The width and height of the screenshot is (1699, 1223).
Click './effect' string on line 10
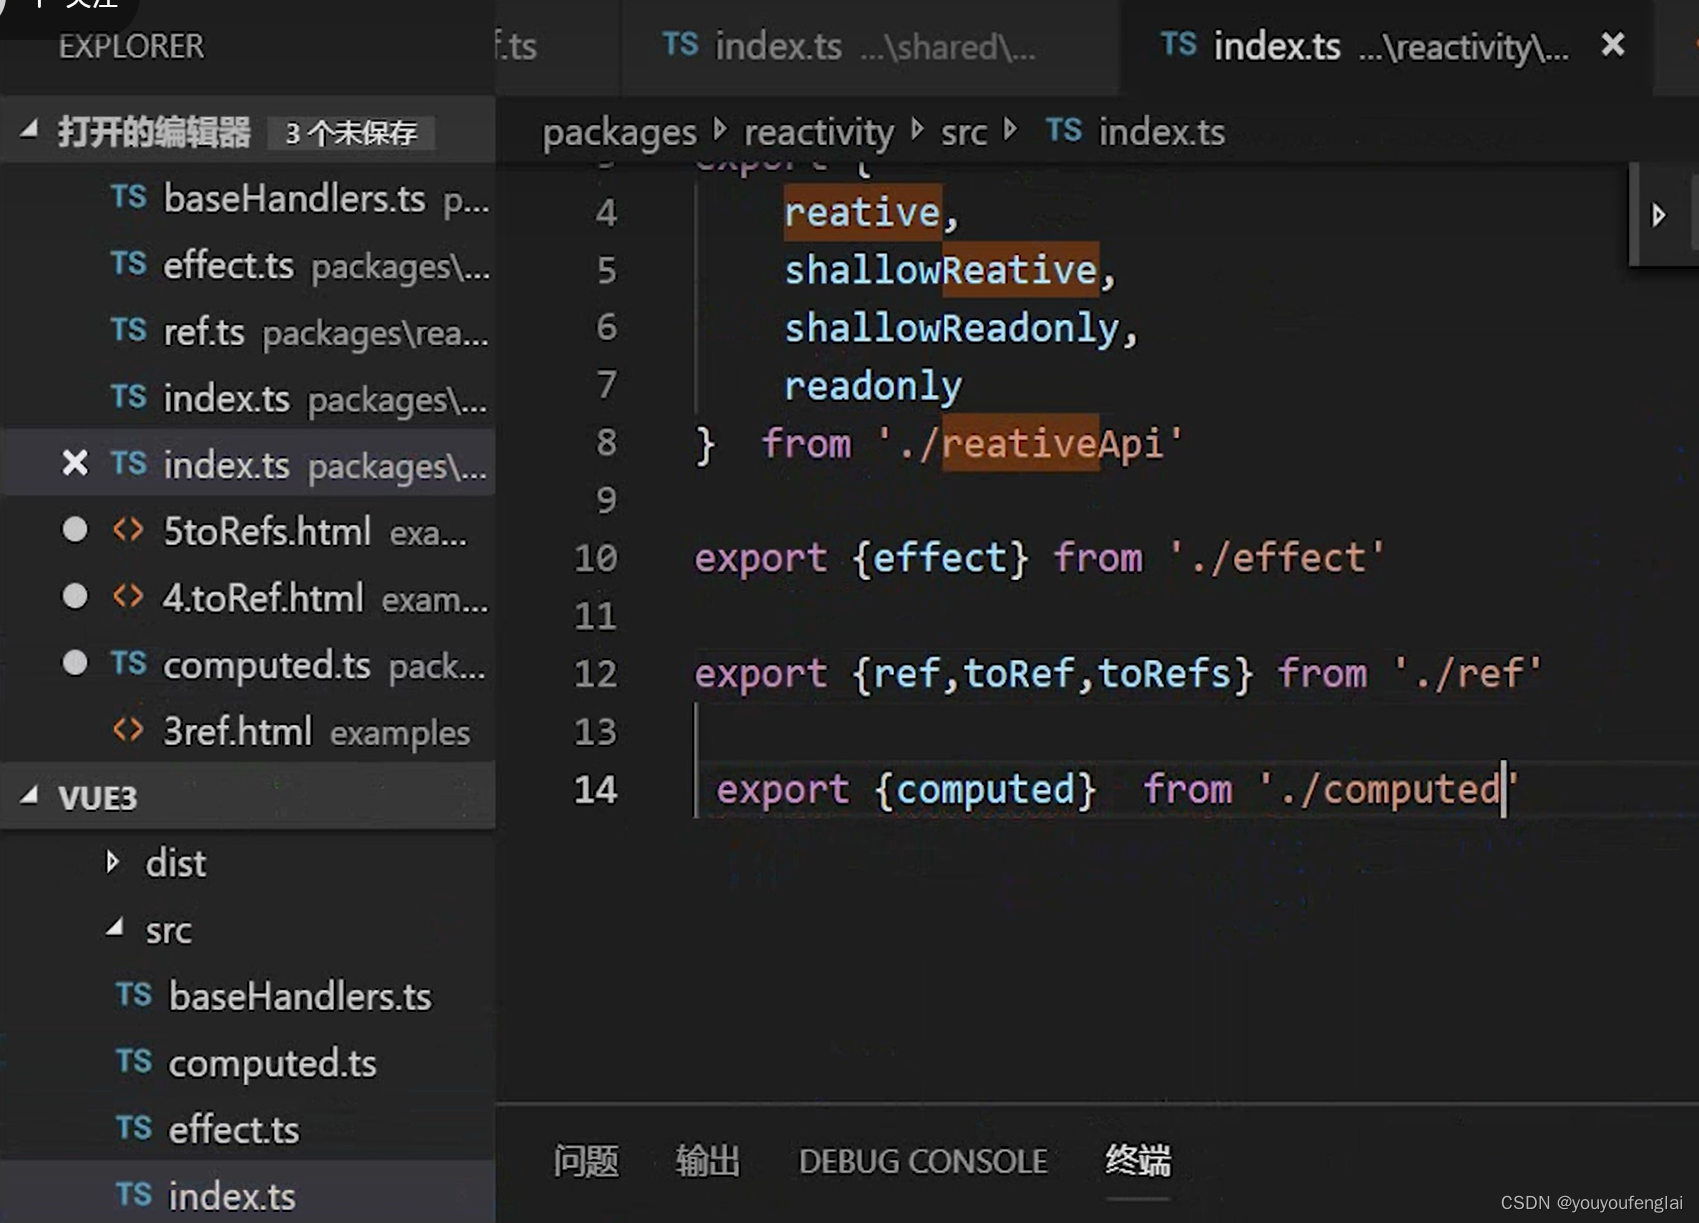click(x=1277, y=557)
